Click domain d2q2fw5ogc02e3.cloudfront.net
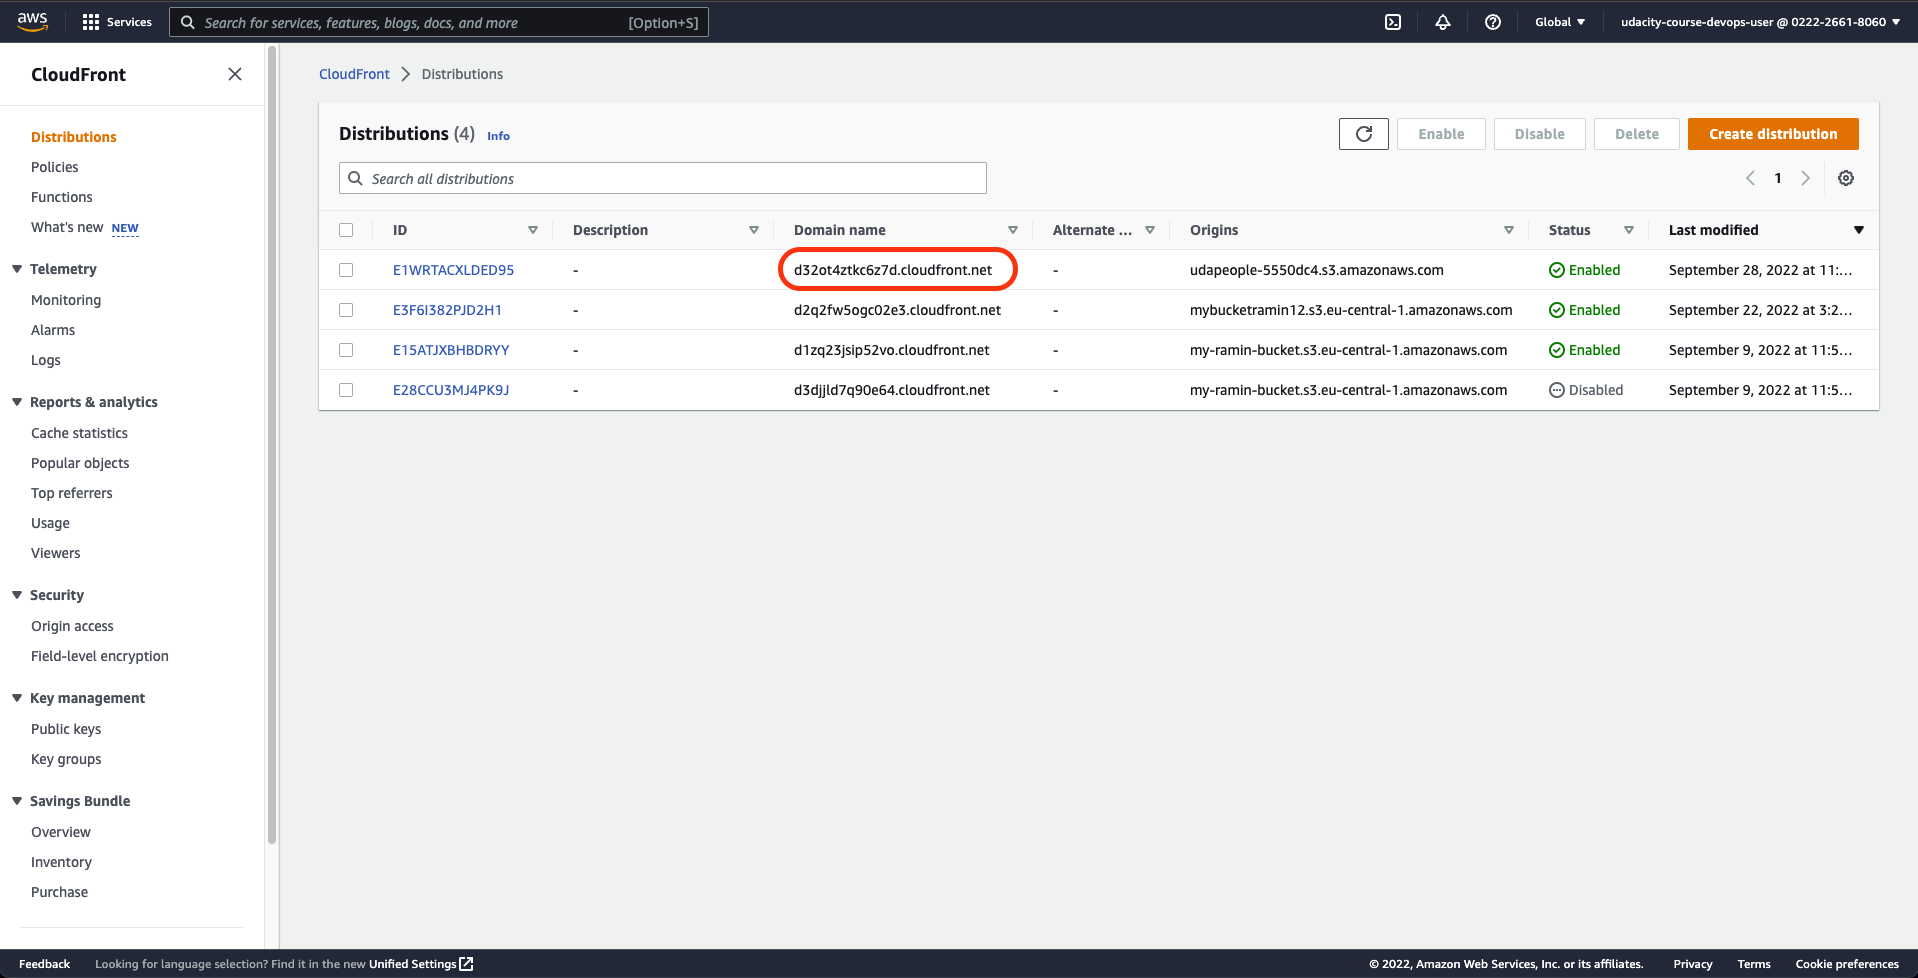The width and height of the screenshot is (1918, 978). [897, 310]
